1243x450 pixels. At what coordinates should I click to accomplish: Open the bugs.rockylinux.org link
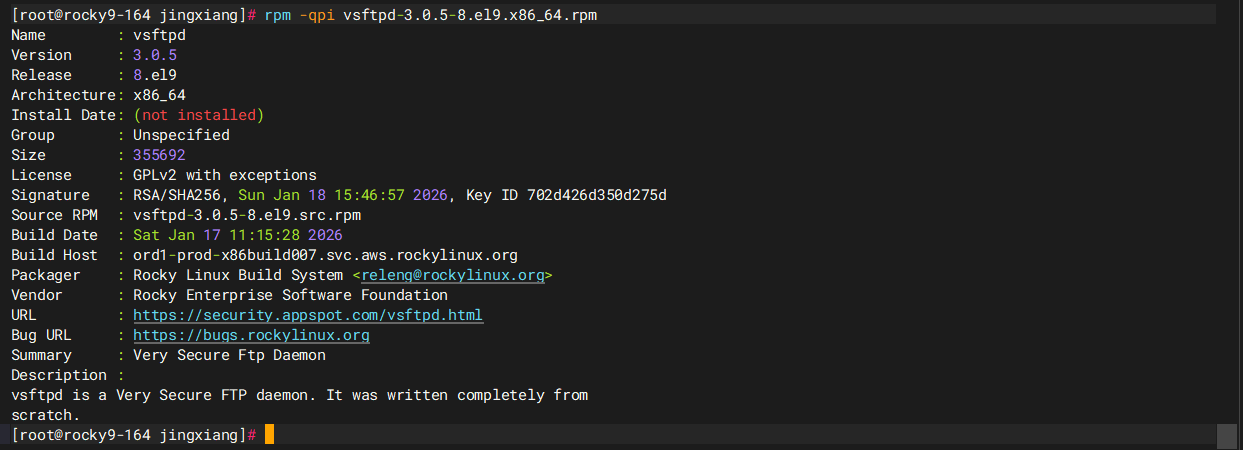pos(251,335)
